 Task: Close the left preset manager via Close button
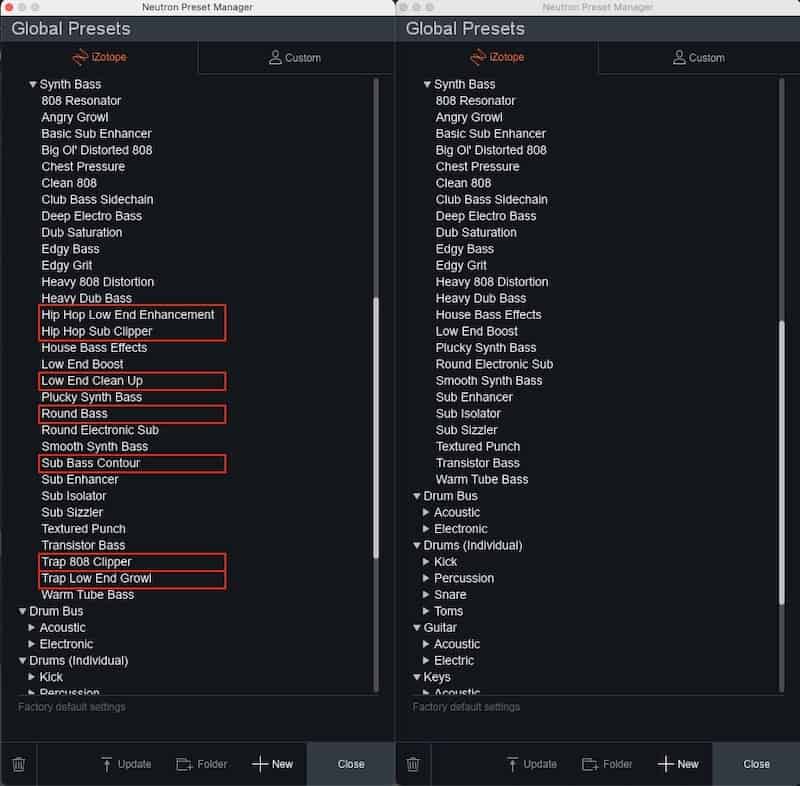click(x=351, y=764)
